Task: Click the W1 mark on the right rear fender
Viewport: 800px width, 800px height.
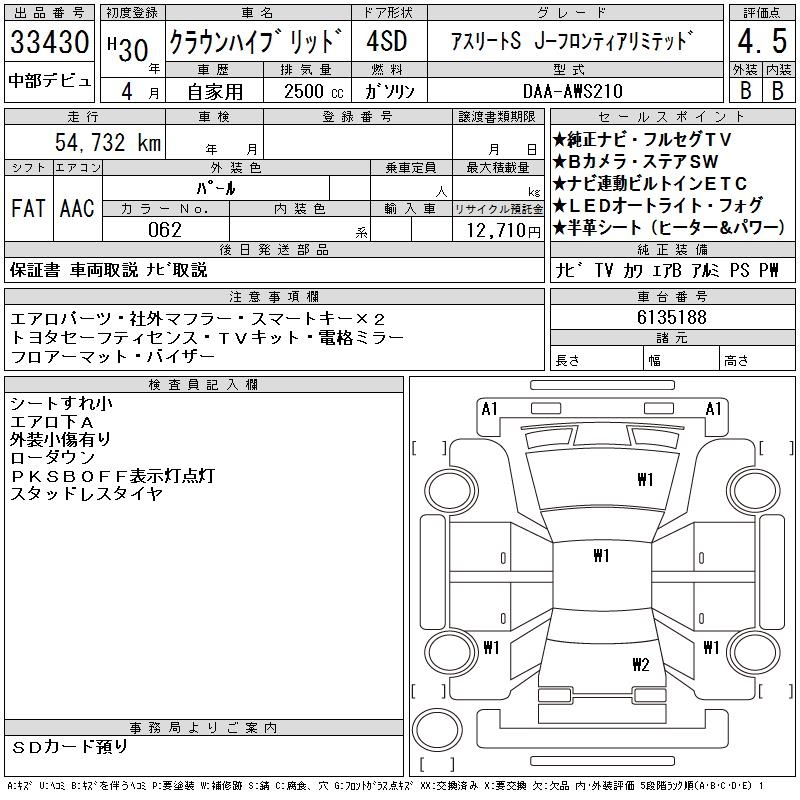Action: [x=711, y=647]
